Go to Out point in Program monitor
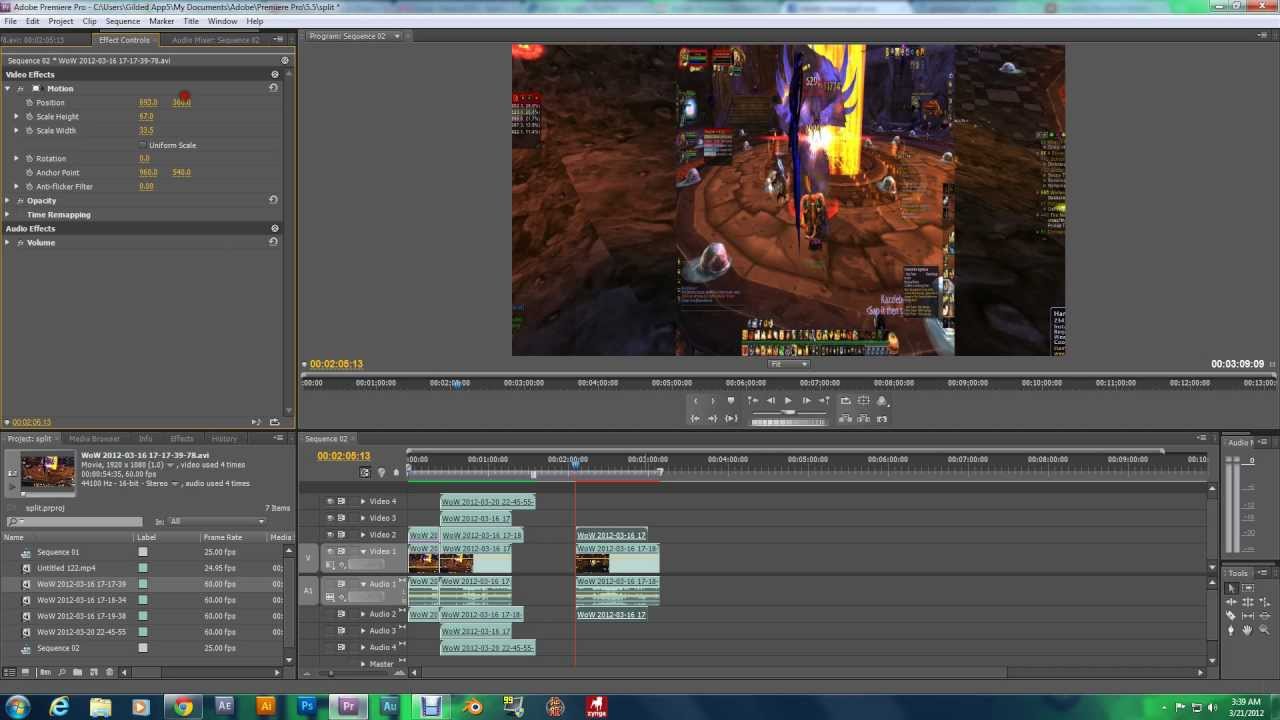 (713, 419)
